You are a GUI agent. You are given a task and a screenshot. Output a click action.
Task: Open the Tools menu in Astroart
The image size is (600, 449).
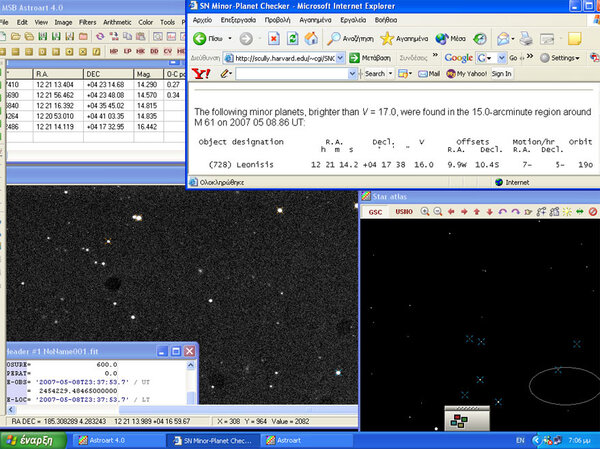pos(167,22)
